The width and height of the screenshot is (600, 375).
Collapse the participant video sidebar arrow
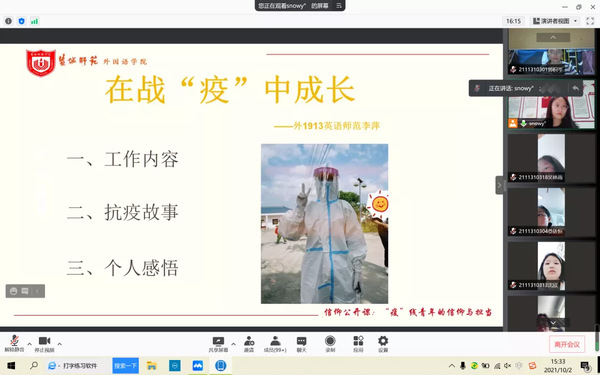click(x=499, y=185)
